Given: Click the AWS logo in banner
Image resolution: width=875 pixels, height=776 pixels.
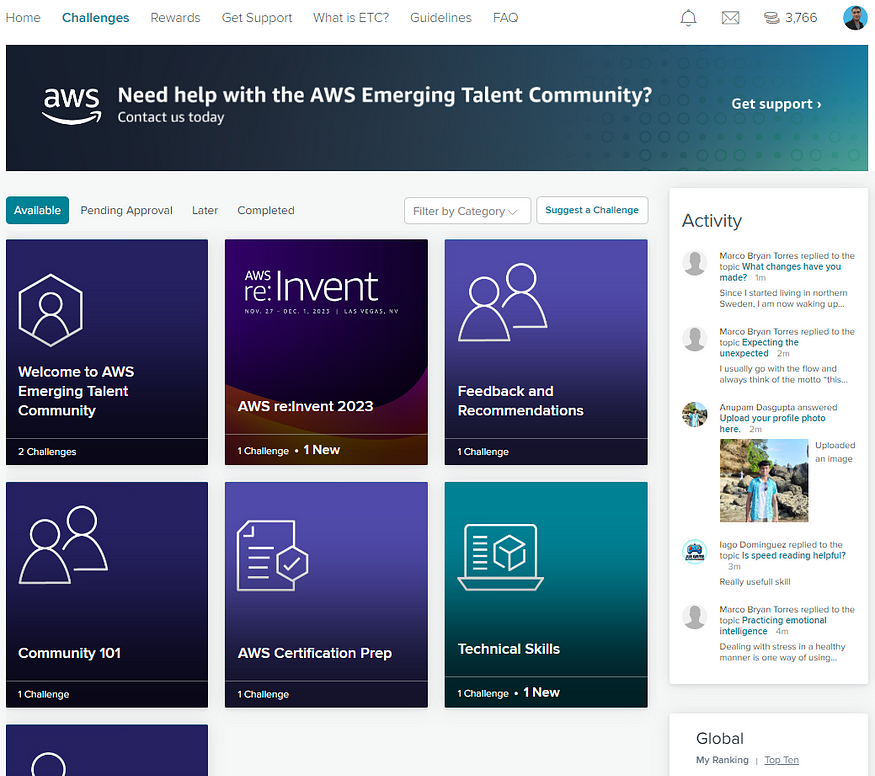Looking at the screenshot, I should (72, 105).
